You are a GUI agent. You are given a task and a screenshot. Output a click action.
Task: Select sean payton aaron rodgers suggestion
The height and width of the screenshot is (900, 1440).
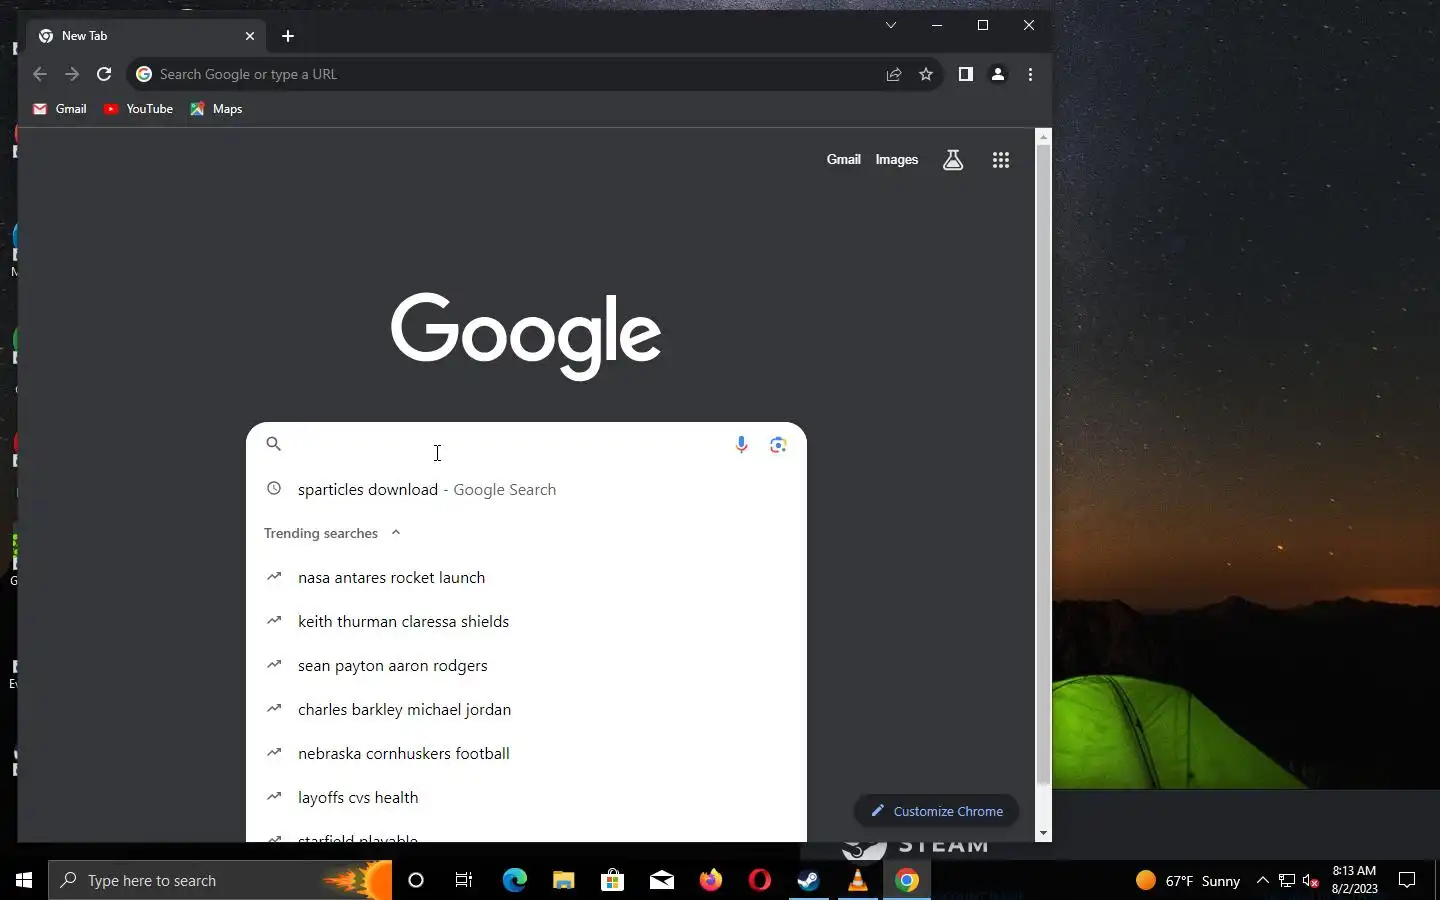tap(526, 665)
